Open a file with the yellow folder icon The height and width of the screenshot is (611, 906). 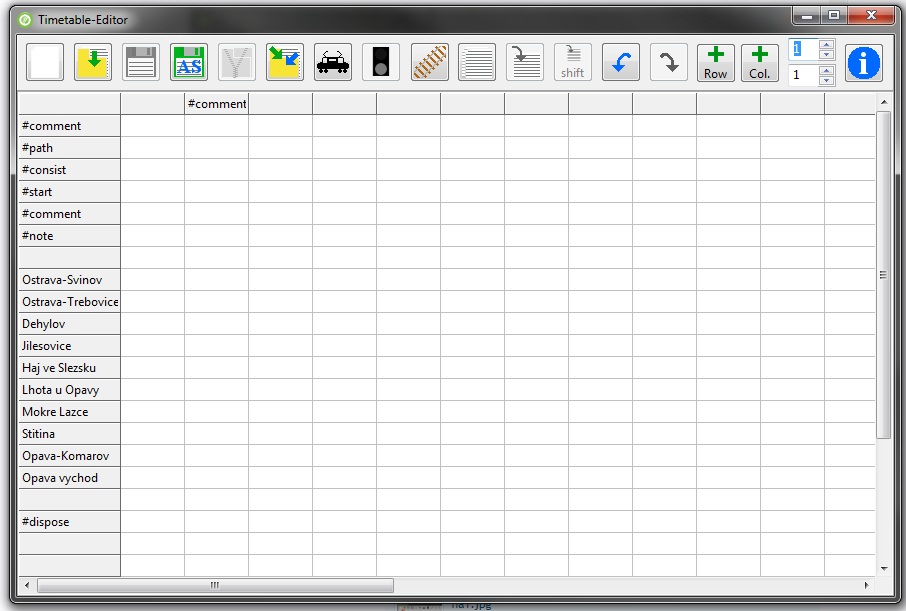coord(93,62)
